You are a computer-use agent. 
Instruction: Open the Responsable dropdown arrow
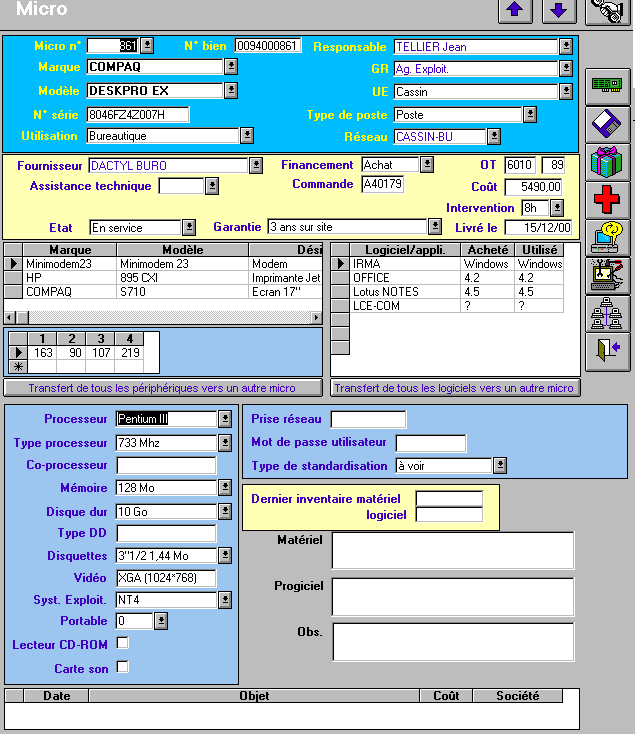(566, 46)
